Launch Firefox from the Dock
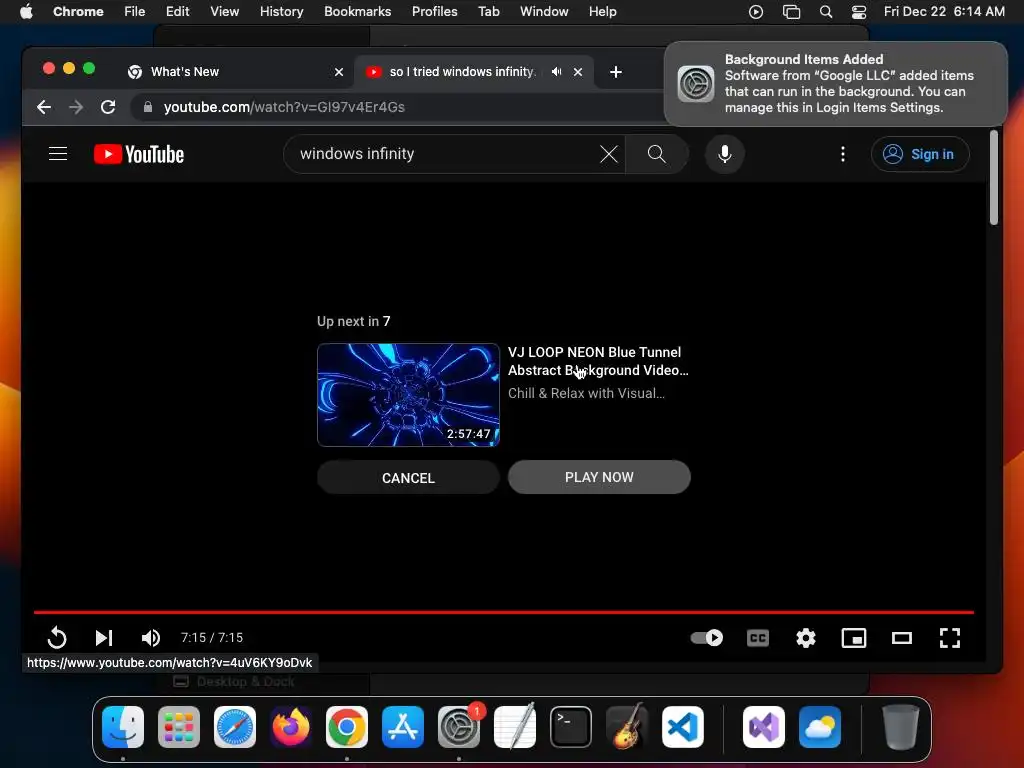 [291, 726]
